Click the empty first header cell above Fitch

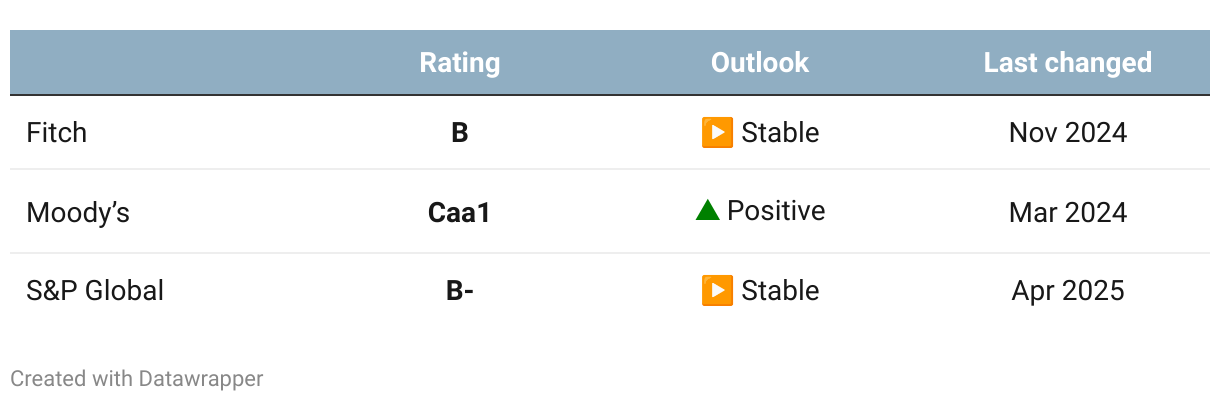point(160,63)
